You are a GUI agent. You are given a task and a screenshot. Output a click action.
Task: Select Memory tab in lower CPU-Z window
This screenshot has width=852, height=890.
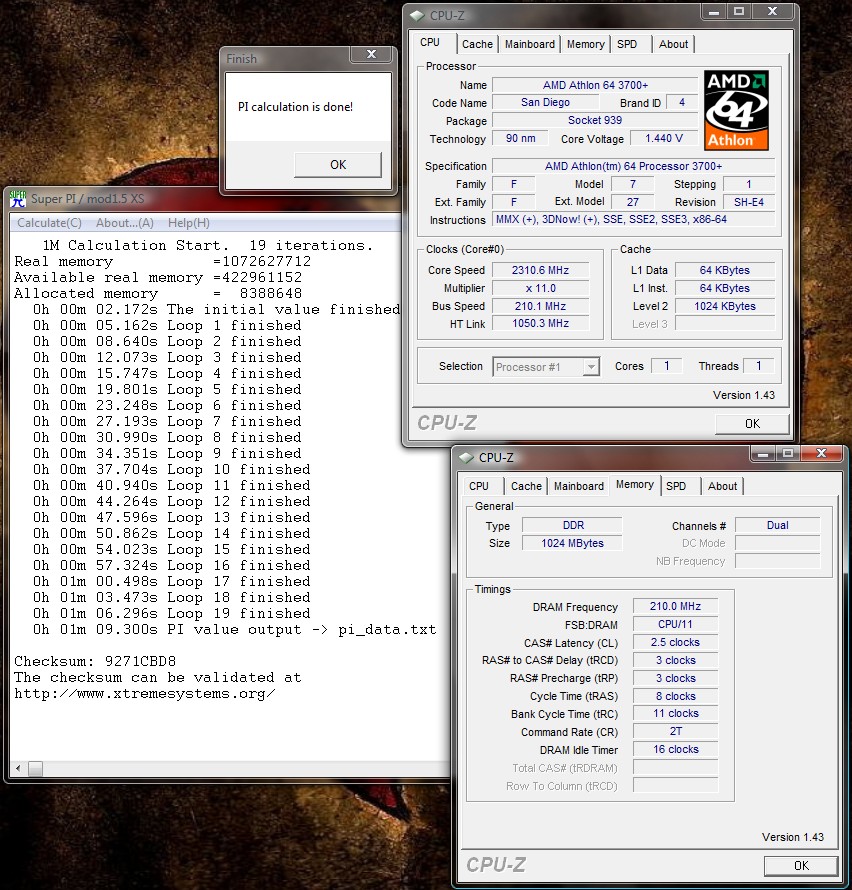tap(635, 484)
